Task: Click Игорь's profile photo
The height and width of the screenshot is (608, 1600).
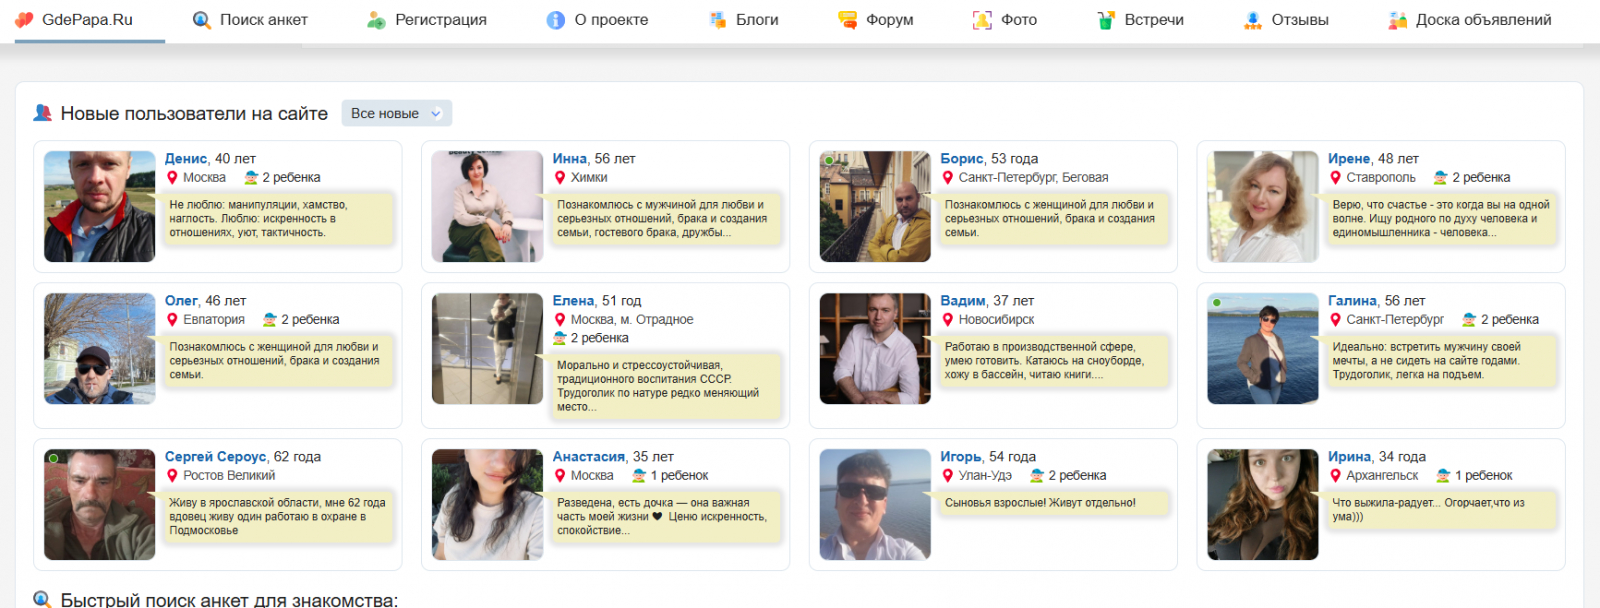Action: [875, 504]
